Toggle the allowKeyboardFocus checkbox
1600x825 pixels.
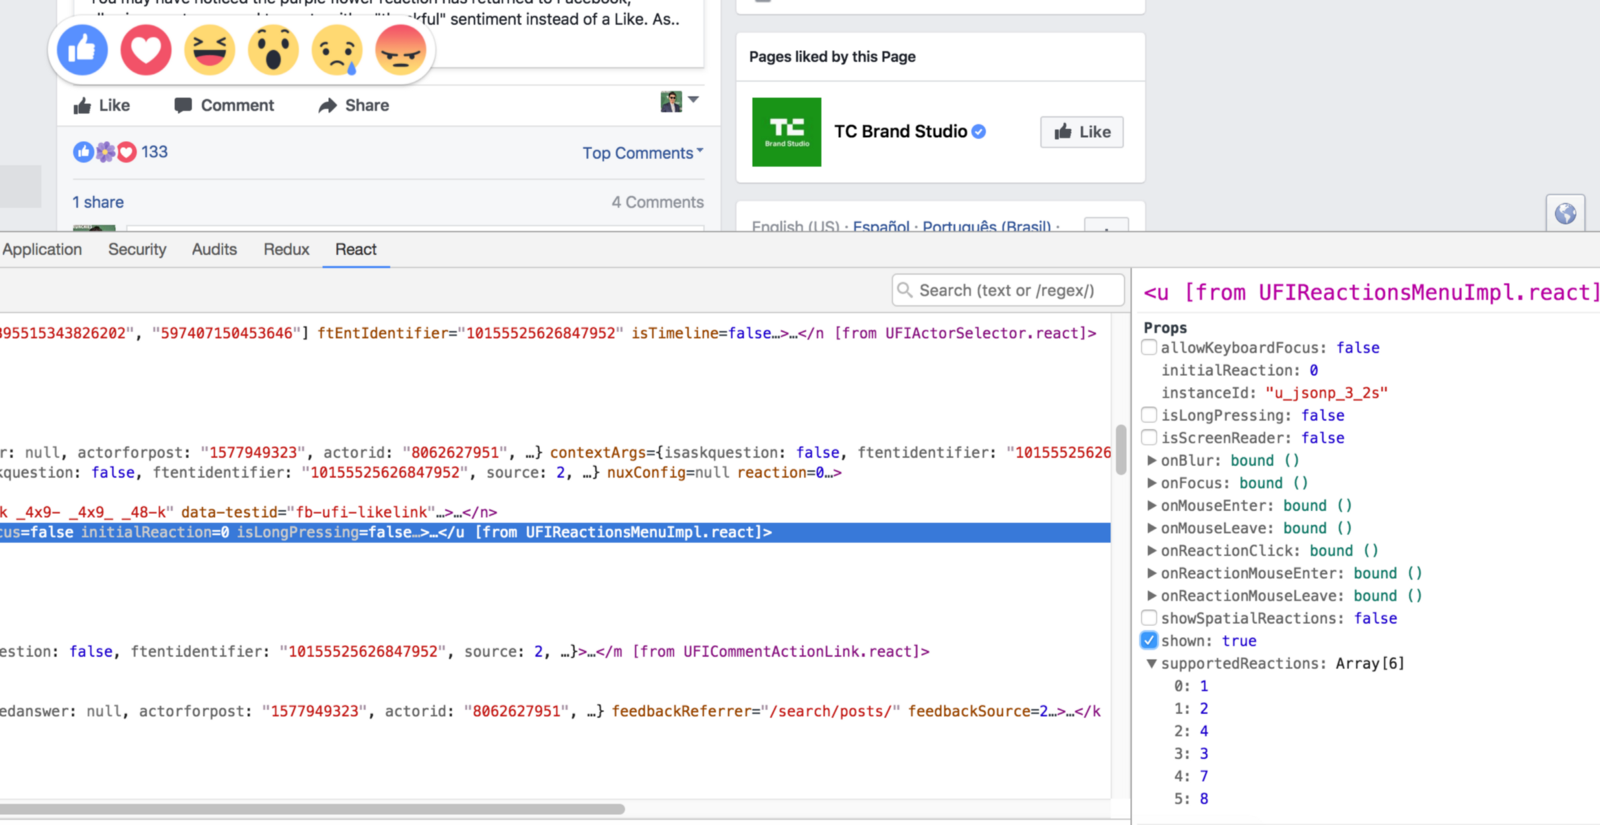[x=1149, y=348]
